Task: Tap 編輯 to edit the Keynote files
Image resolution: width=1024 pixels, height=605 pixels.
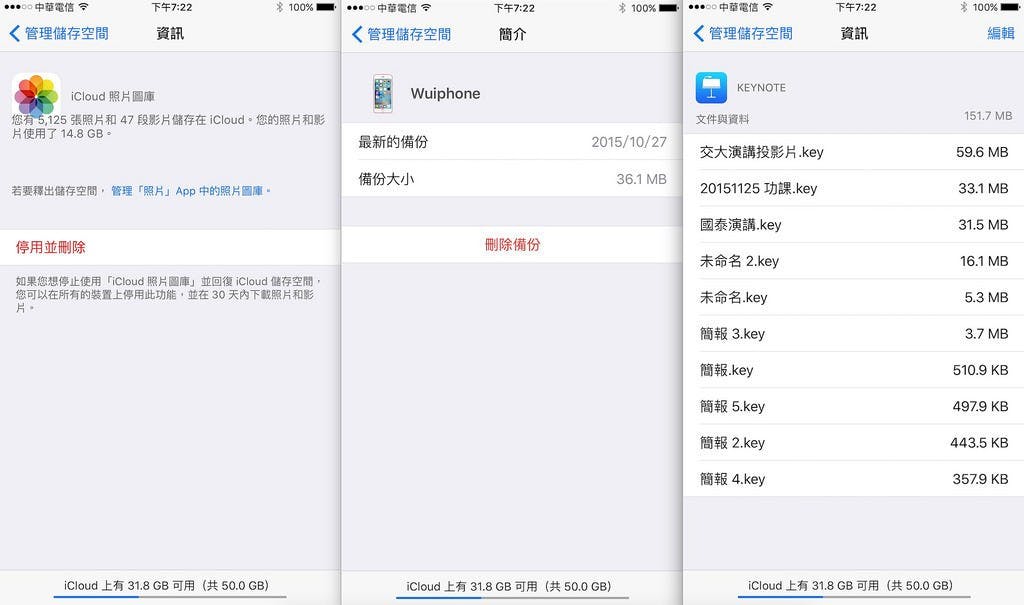Action: click(1000, 33)
